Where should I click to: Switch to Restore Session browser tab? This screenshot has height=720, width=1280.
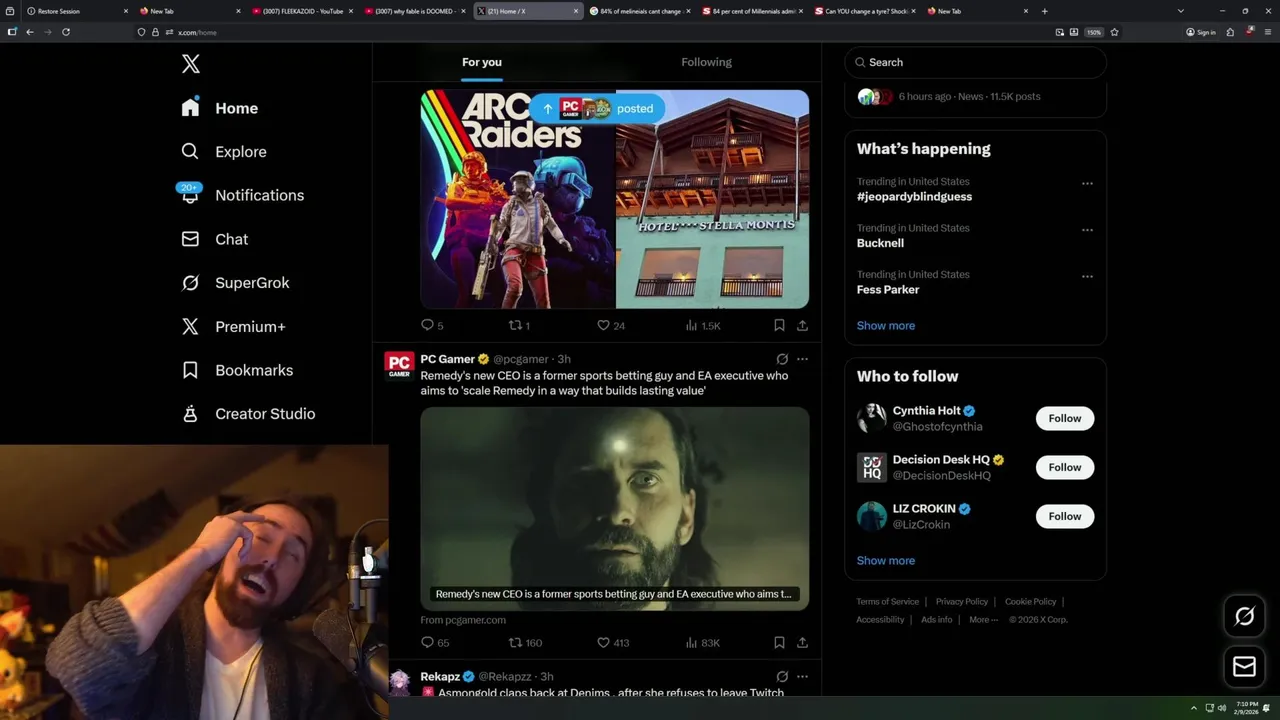pyautogui.click(x=76, y=11)
